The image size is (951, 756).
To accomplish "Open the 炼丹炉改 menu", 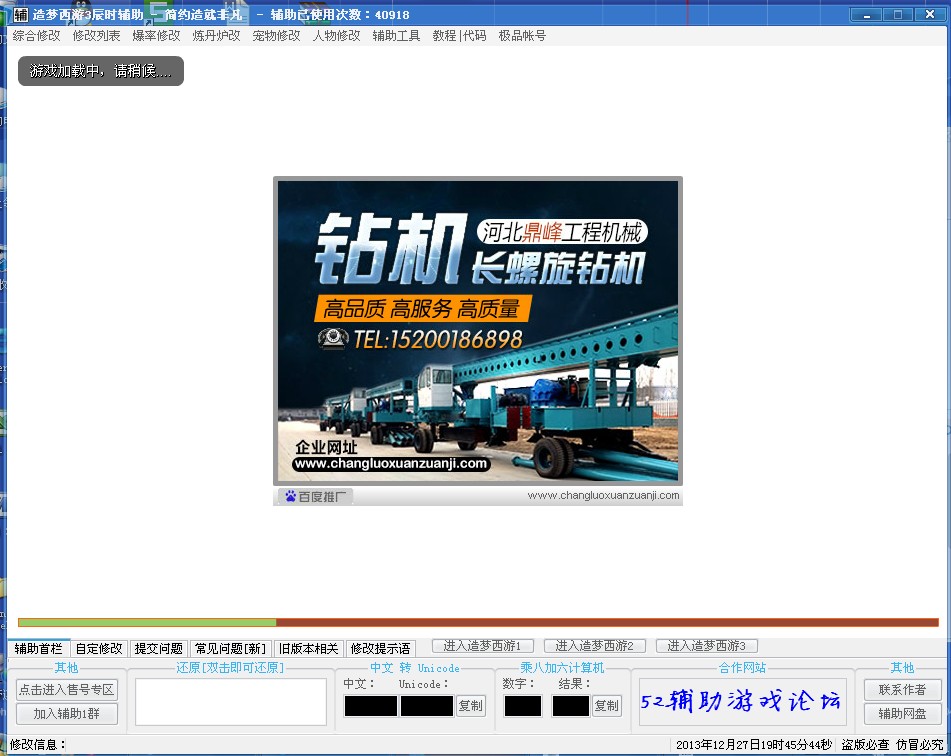I will click(217, 36).
